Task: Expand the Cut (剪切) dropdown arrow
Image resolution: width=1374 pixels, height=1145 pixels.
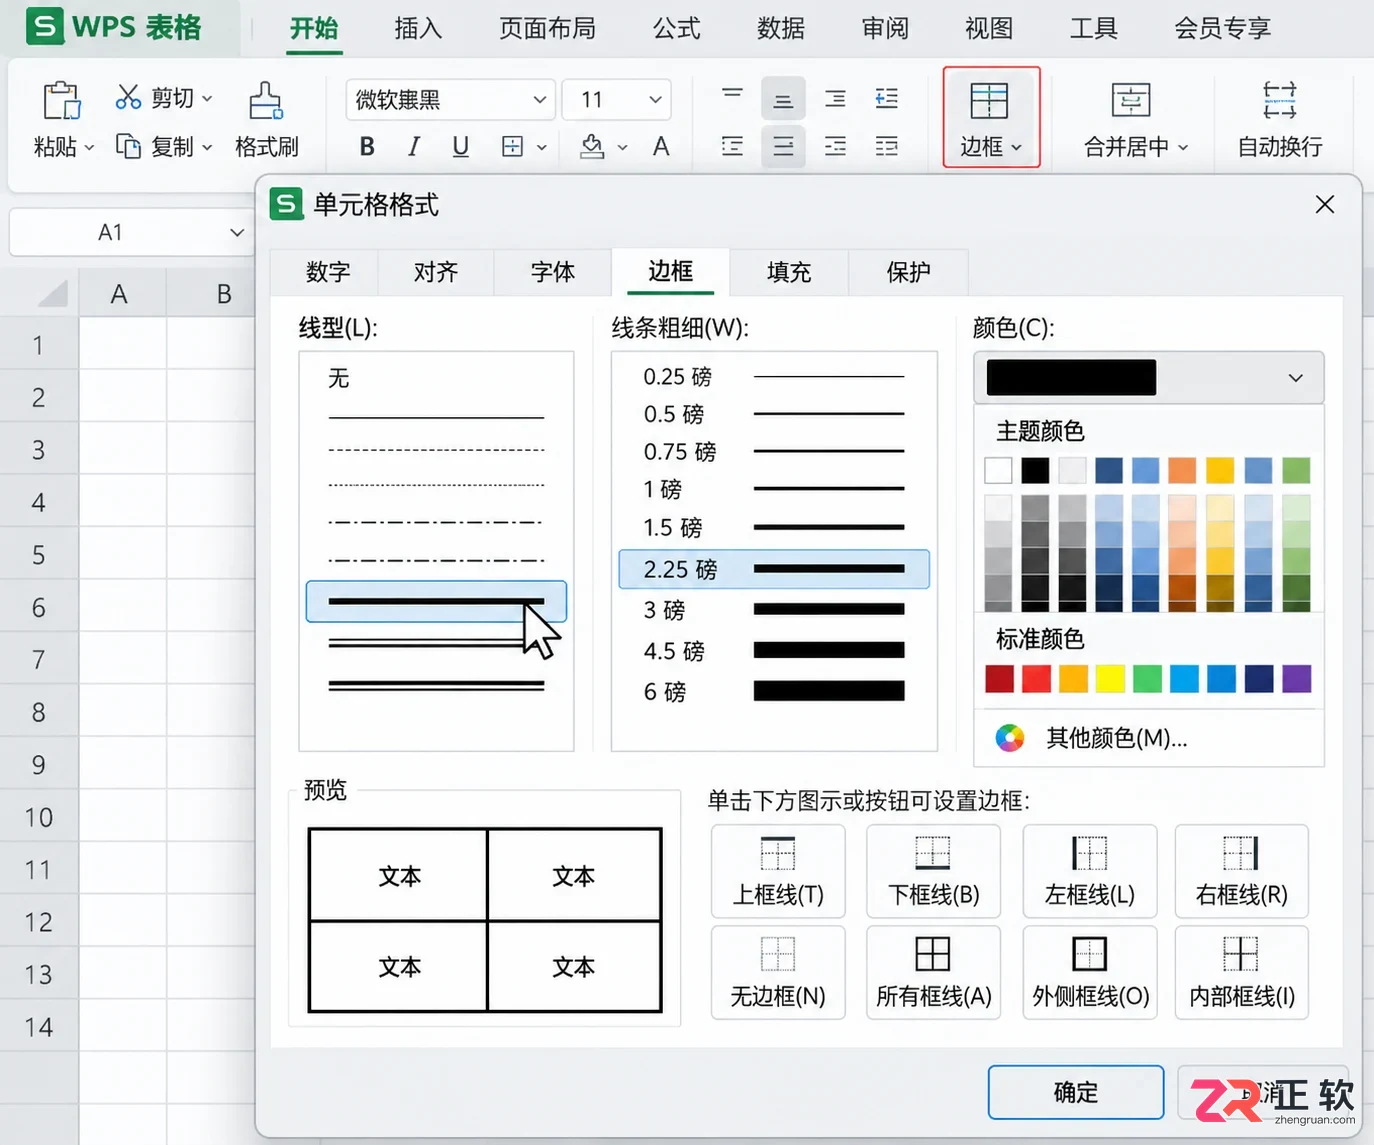Action: pyautogui.click(x=207, y=98)
